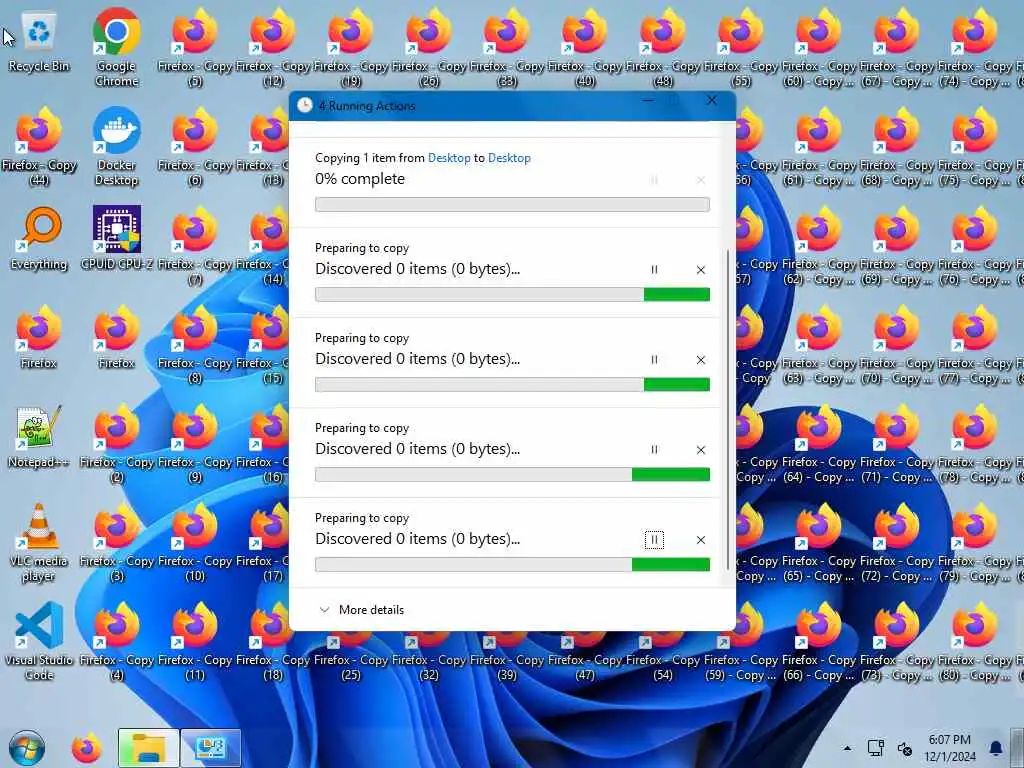Select the Firefox - Copy (71) icon

pyautogui.click(x=896, y=444)
